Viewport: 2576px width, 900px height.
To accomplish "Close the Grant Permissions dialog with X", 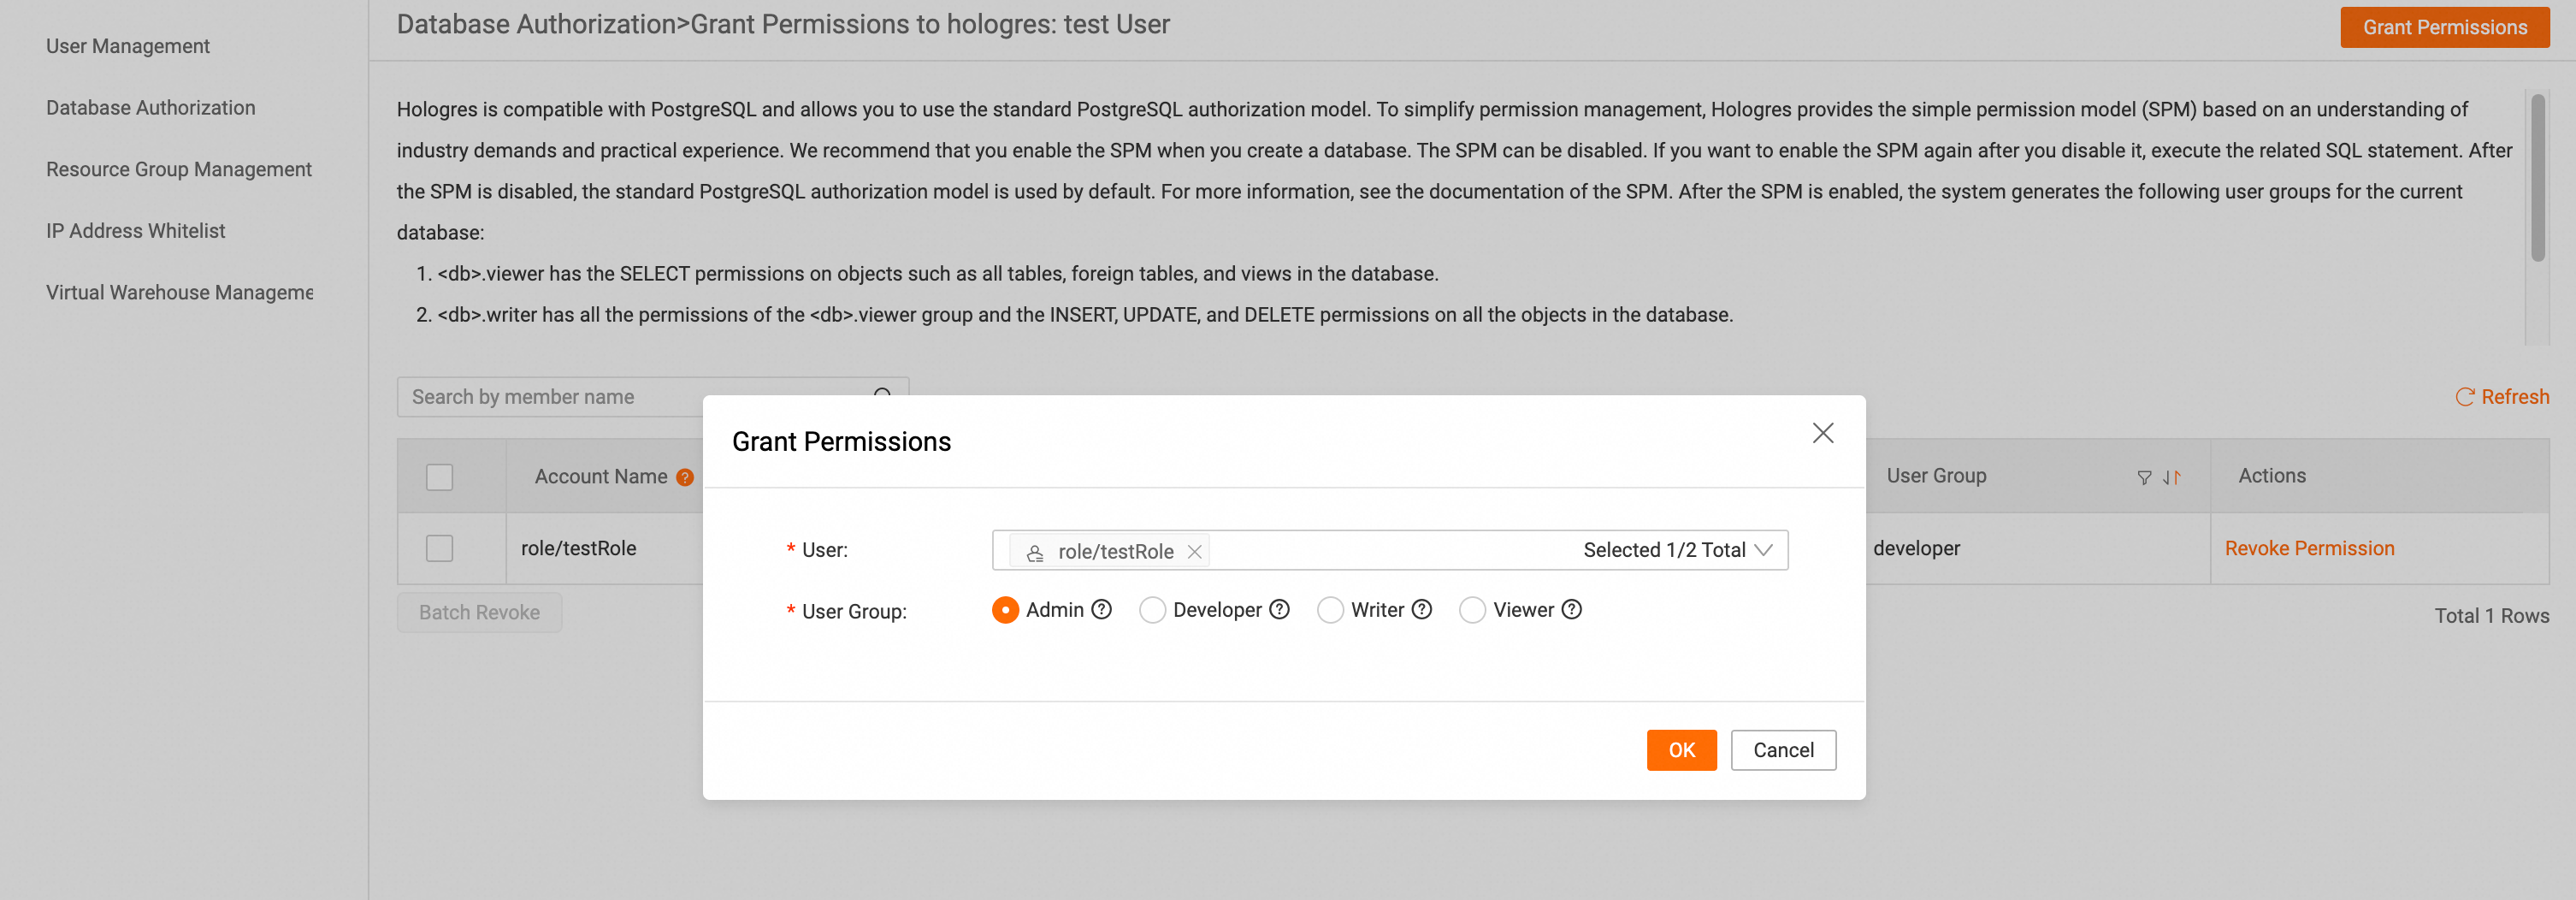I will 1822,433.
